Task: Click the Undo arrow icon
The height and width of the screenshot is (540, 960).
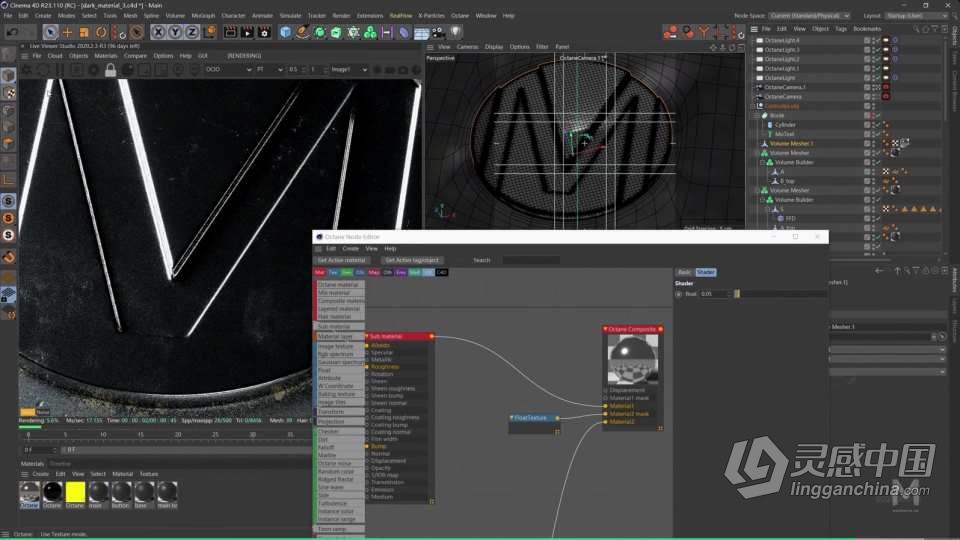Action: (x=12, y=32)
